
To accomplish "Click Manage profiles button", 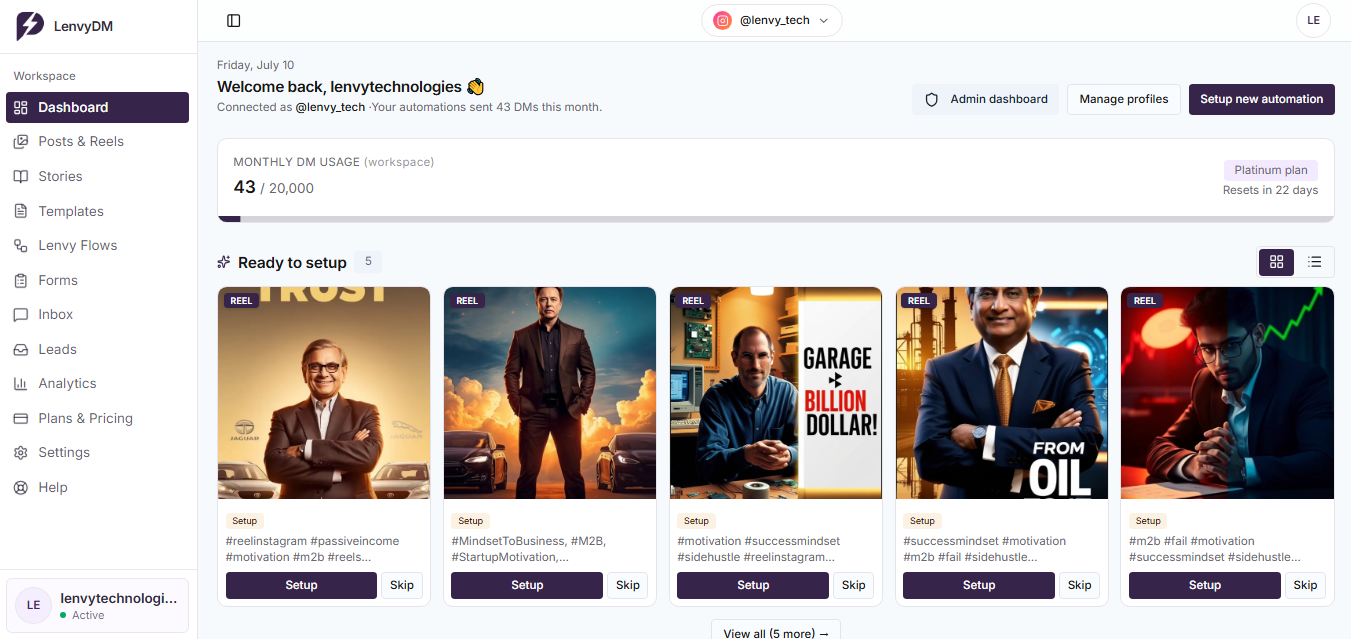I will tap(1124, 99).
